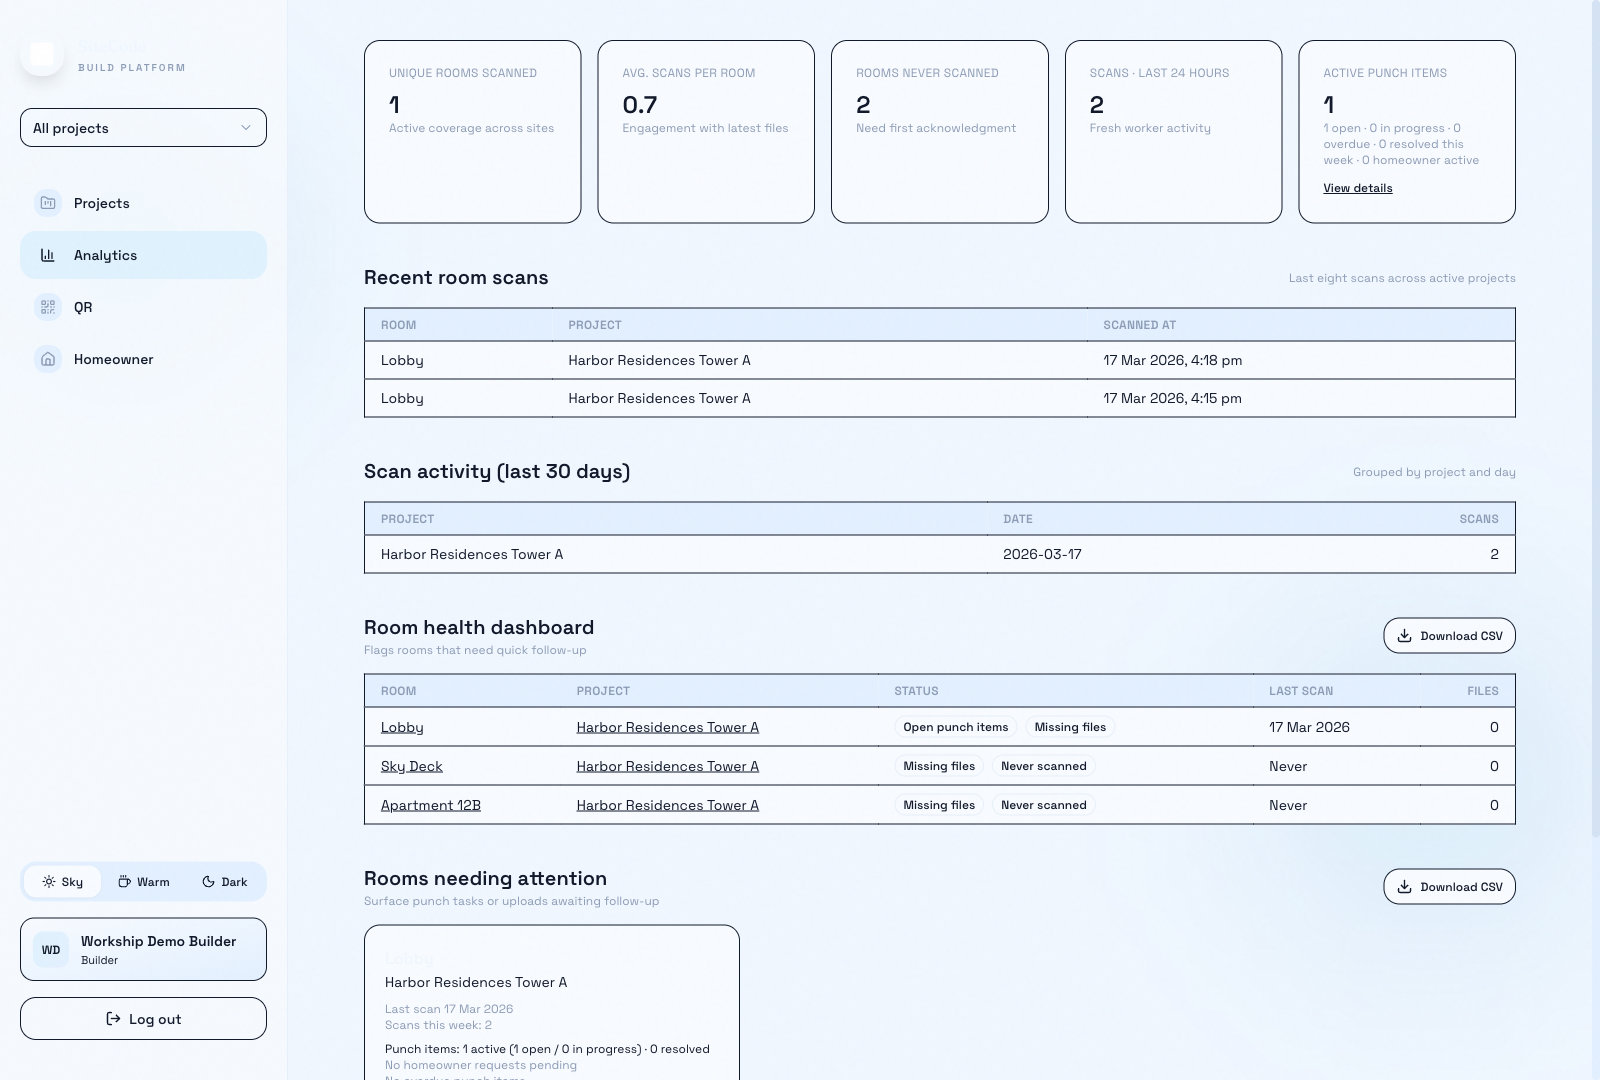
Task: Click the Log out button
Action: click(x=143, y=1019)
